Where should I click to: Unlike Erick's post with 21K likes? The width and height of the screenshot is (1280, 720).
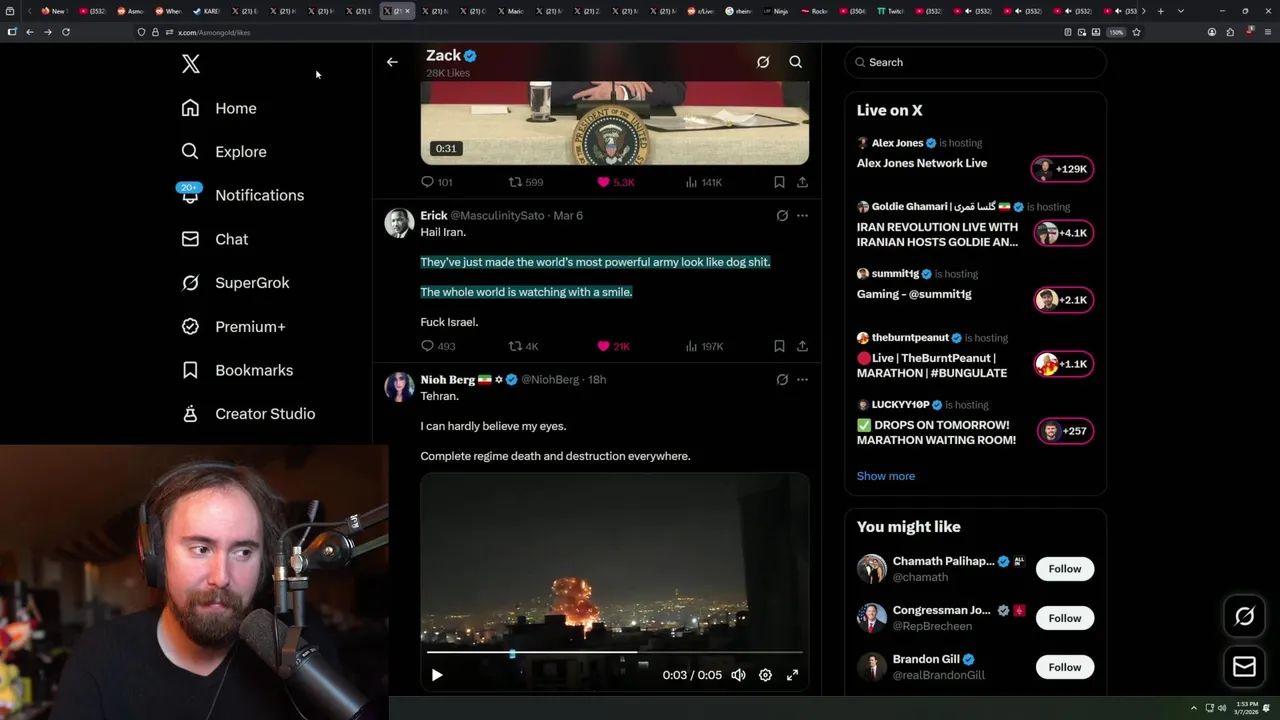coord(613,346)
